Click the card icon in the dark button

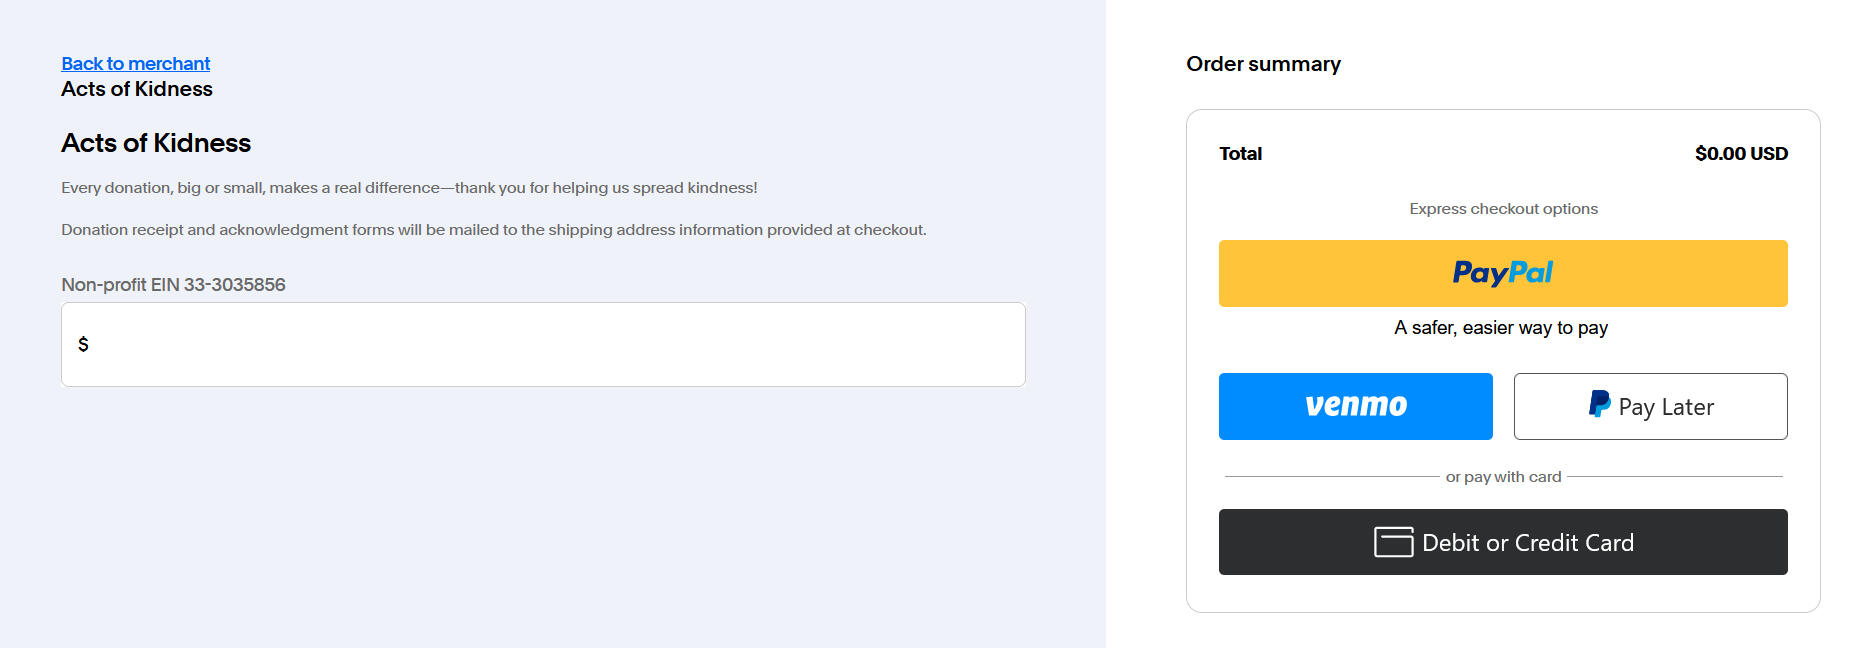click(1393, 542)
